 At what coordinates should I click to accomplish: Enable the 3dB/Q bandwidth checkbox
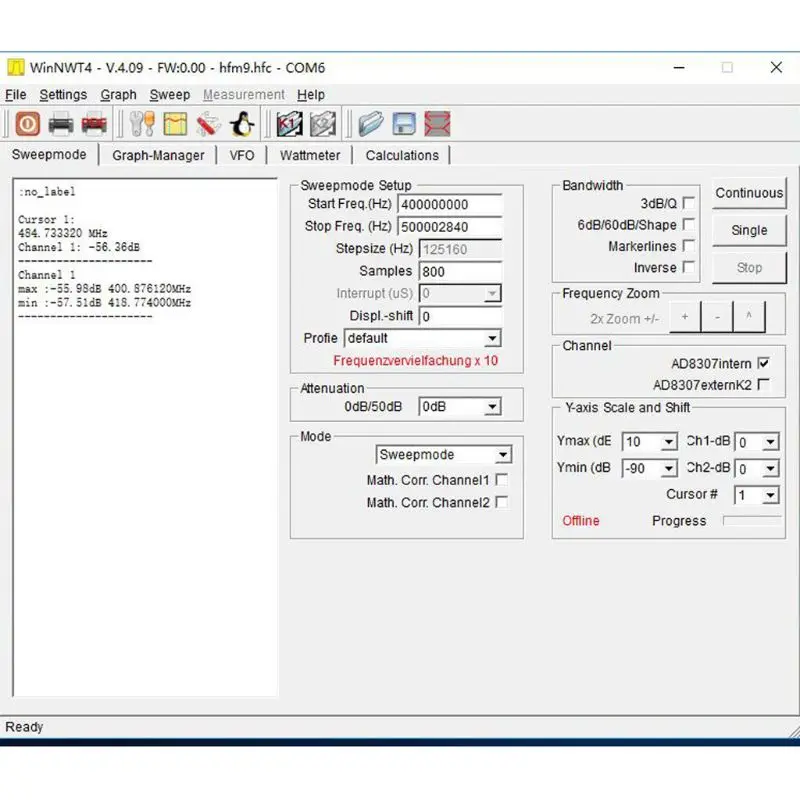pyautogui.click(x=689, y=203)
